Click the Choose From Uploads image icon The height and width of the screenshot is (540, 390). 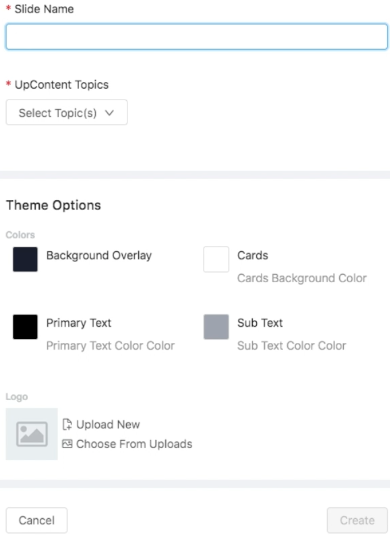(x=67, y=444)
